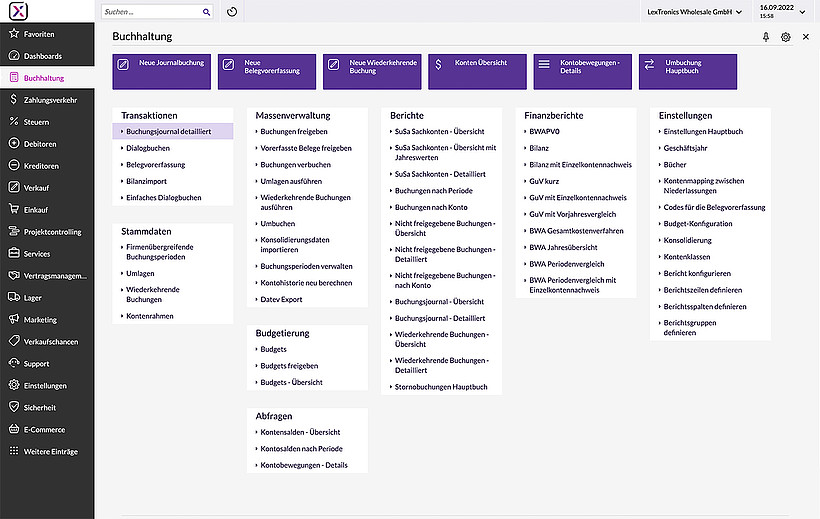This screenshot has width=820, height=519.
Task: Open page settings gear icon top right
Action: coord(785,37)
